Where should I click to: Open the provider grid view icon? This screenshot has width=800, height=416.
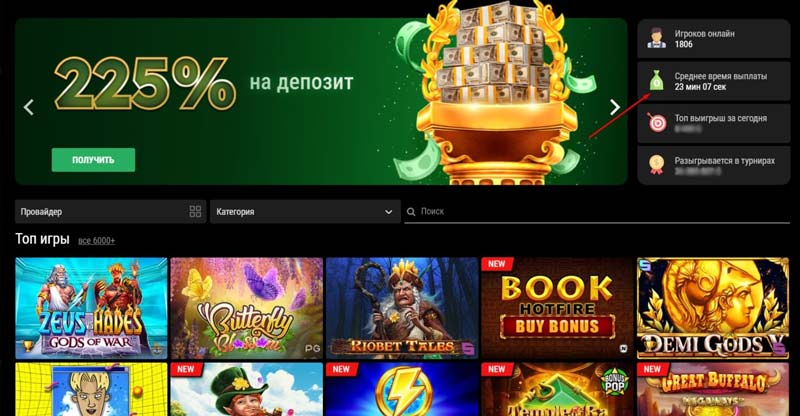point(195,211)
